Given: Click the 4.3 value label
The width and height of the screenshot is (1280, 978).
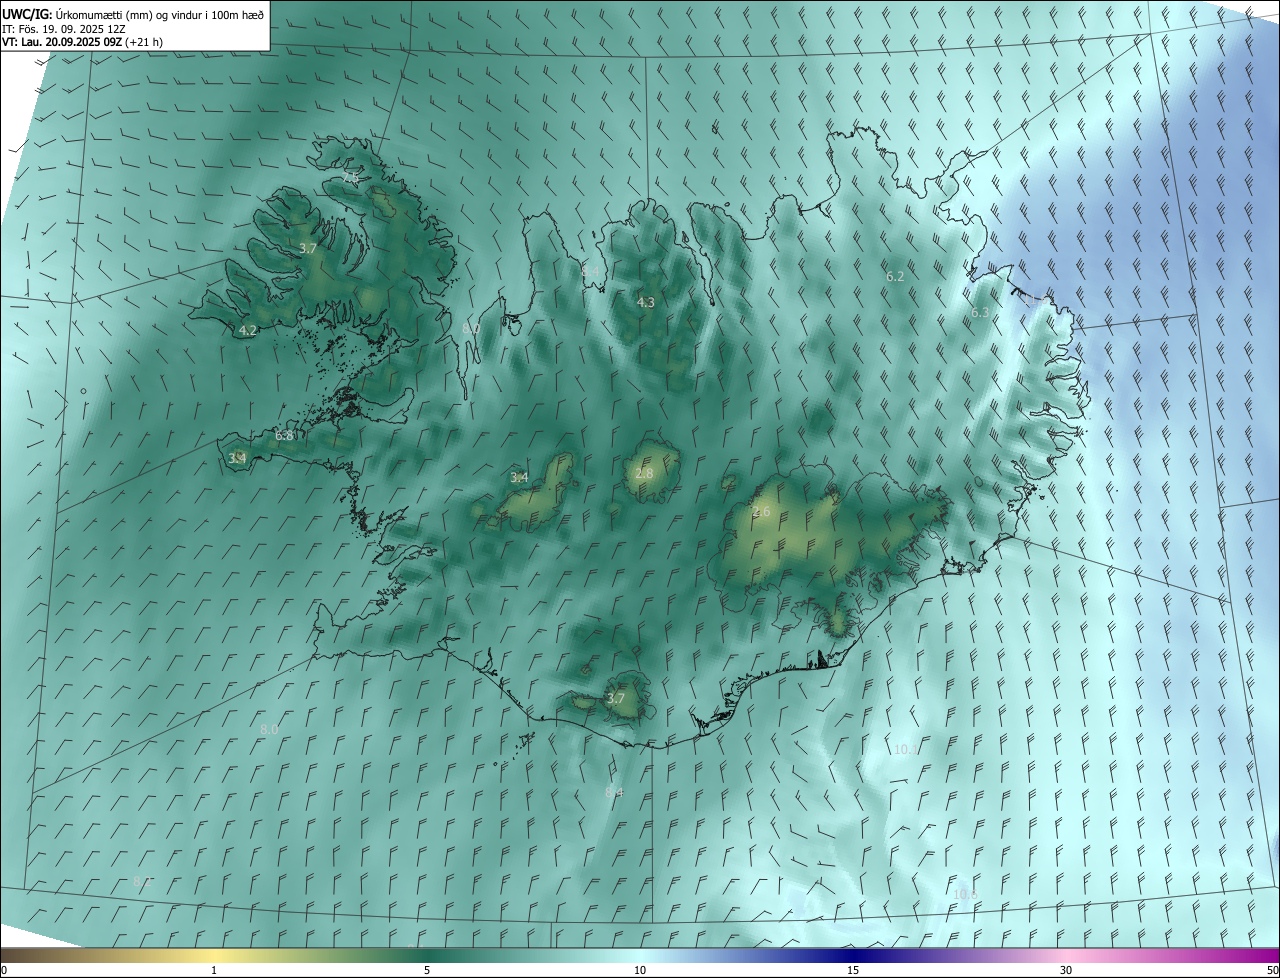Looking at the screenshot, I should pos(646,302).
